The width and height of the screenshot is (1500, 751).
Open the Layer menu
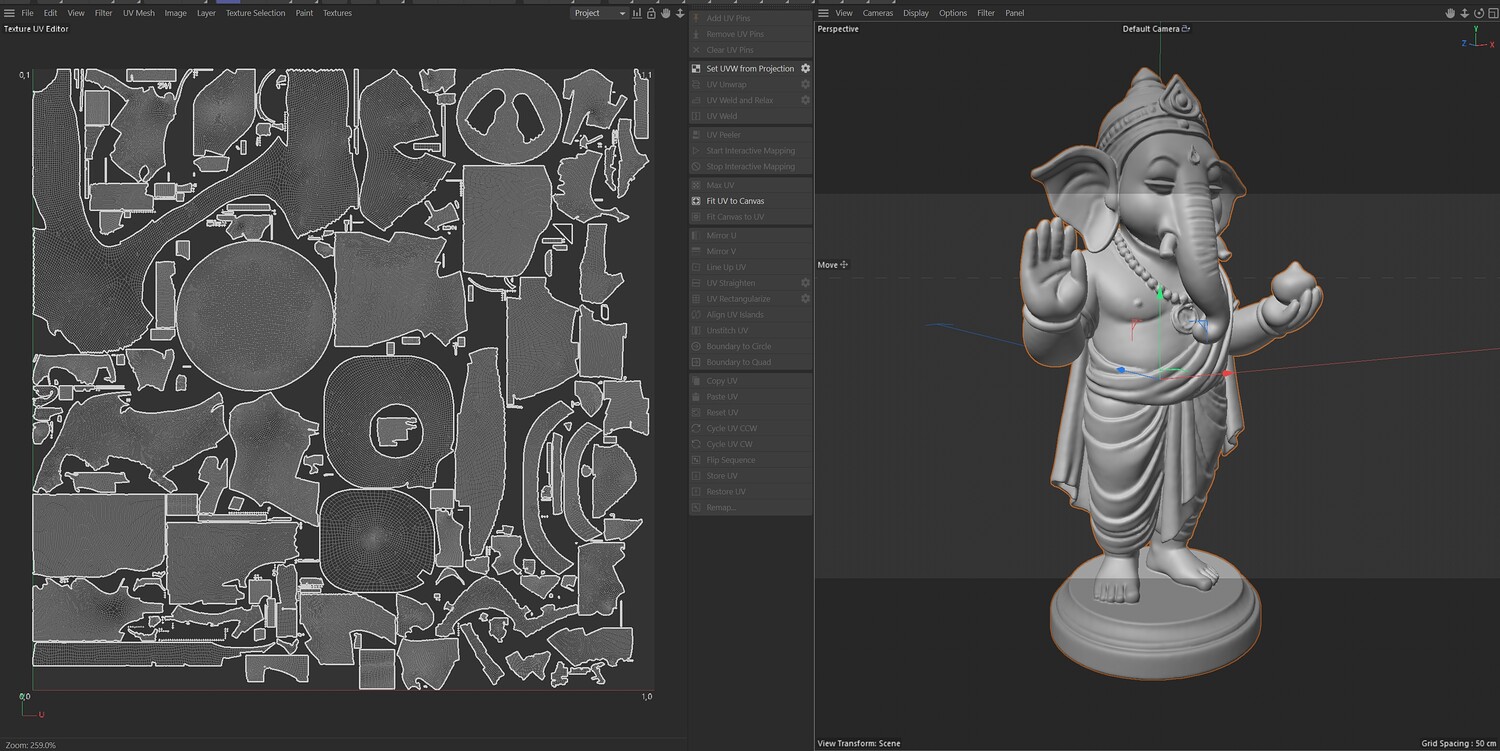click(x=206, y=13)
